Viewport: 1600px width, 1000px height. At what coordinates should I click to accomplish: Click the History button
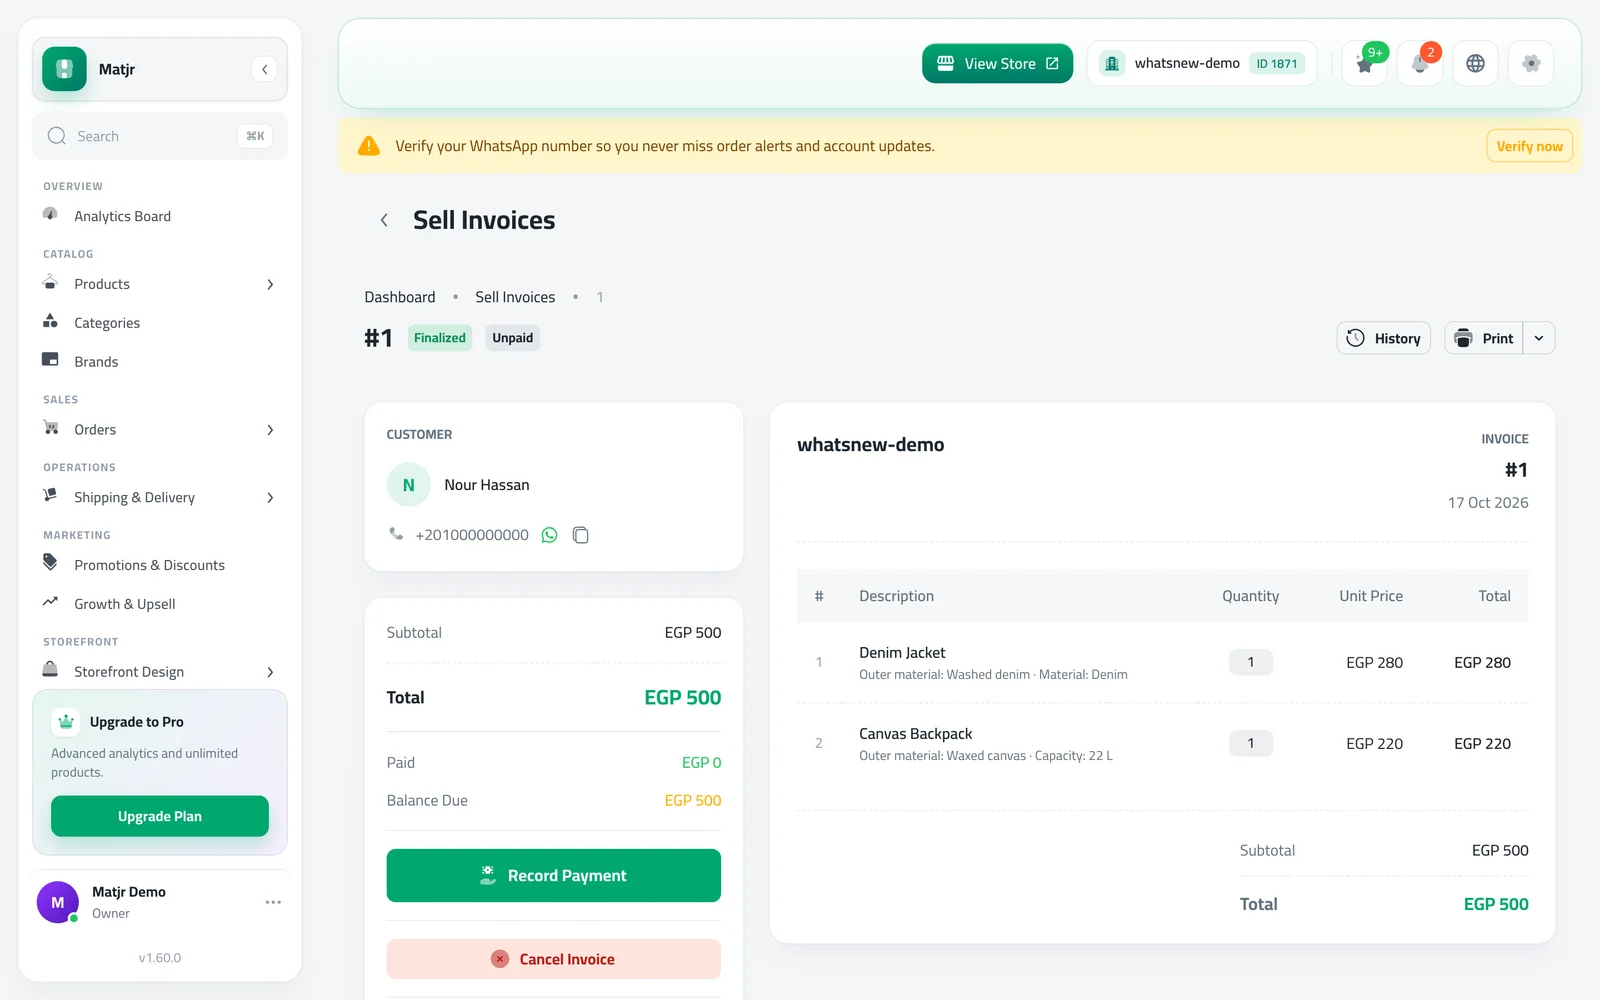(1384, 338)
